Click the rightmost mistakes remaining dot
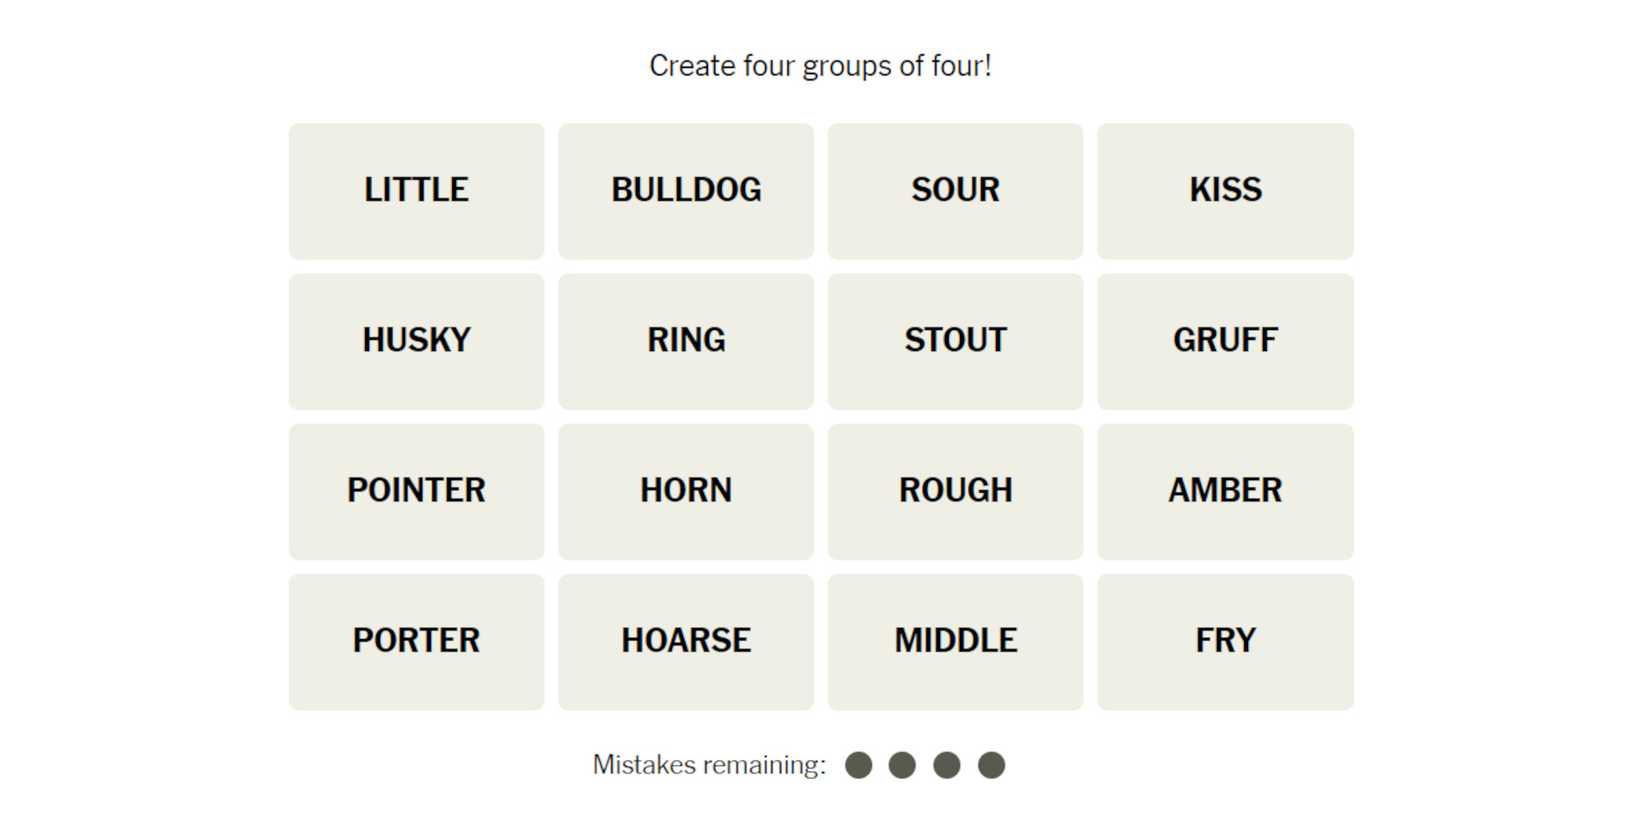This screenshot has height=825, width=1650. pyautogui.click(x=991, y=765)
